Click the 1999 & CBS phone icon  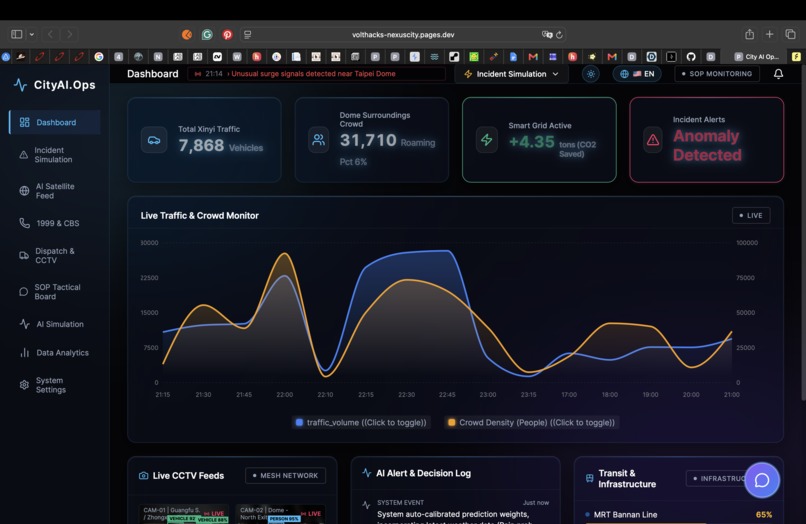(24, 223)
